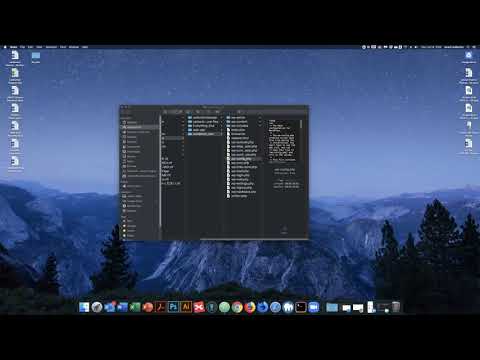Open the Trash in the dock

pyautogui.click(x=396, y=307)
